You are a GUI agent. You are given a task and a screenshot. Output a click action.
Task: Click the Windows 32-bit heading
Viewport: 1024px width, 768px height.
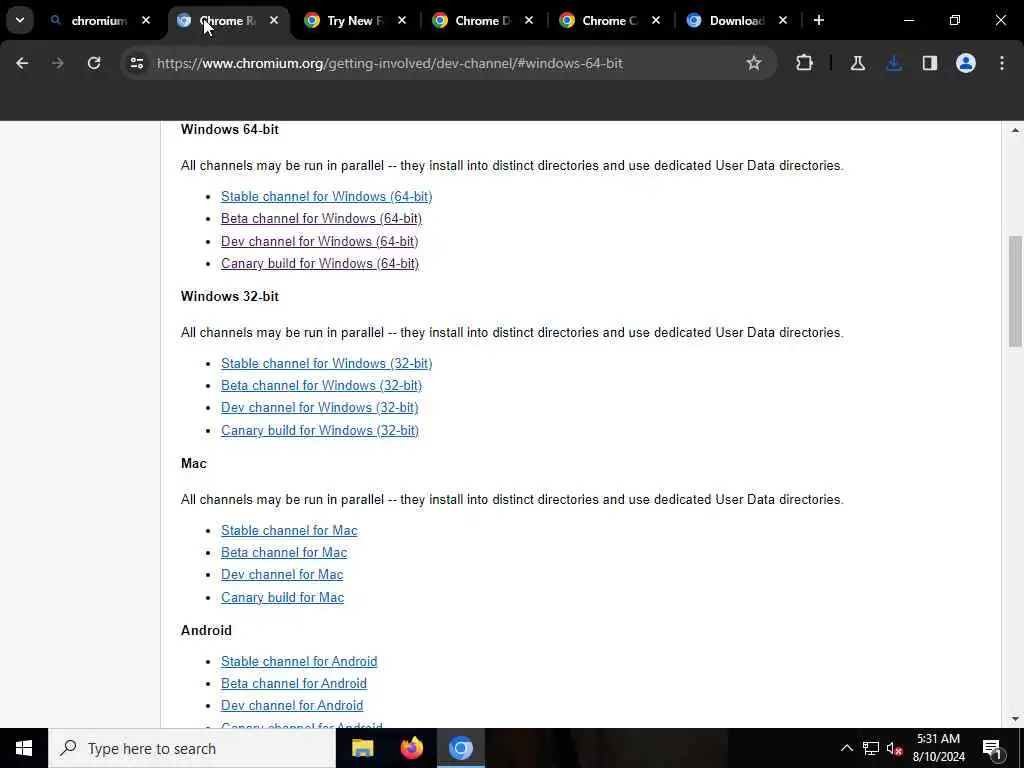(x=230, y=296)
